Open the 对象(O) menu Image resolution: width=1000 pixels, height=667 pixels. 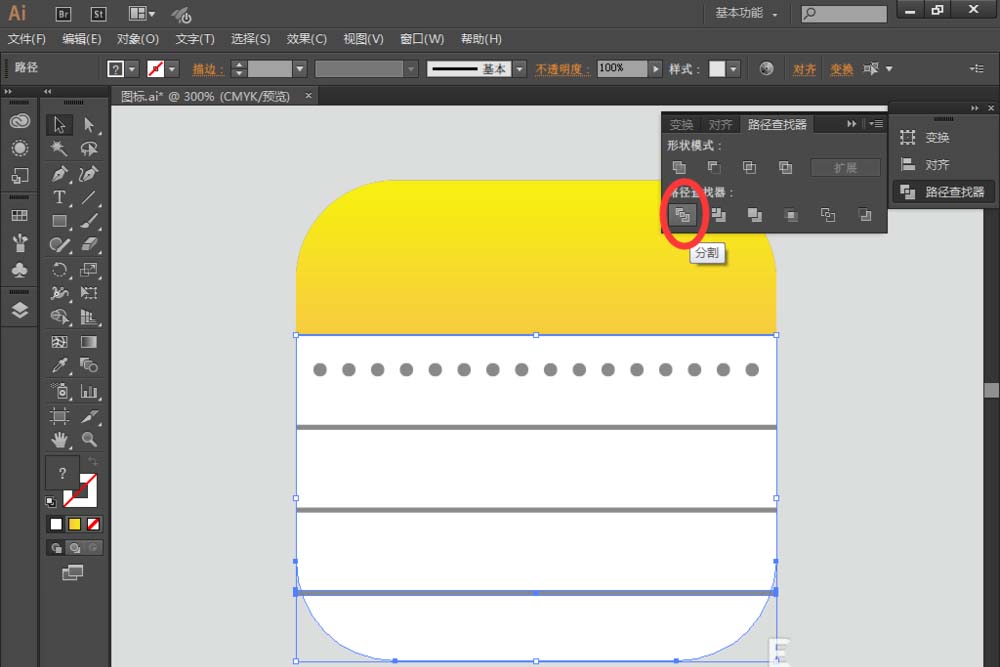pos(138,39)
